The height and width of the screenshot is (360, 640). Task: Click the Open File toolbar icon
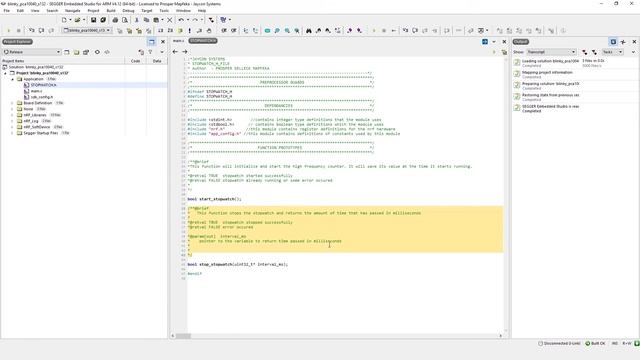pos(77,20)
